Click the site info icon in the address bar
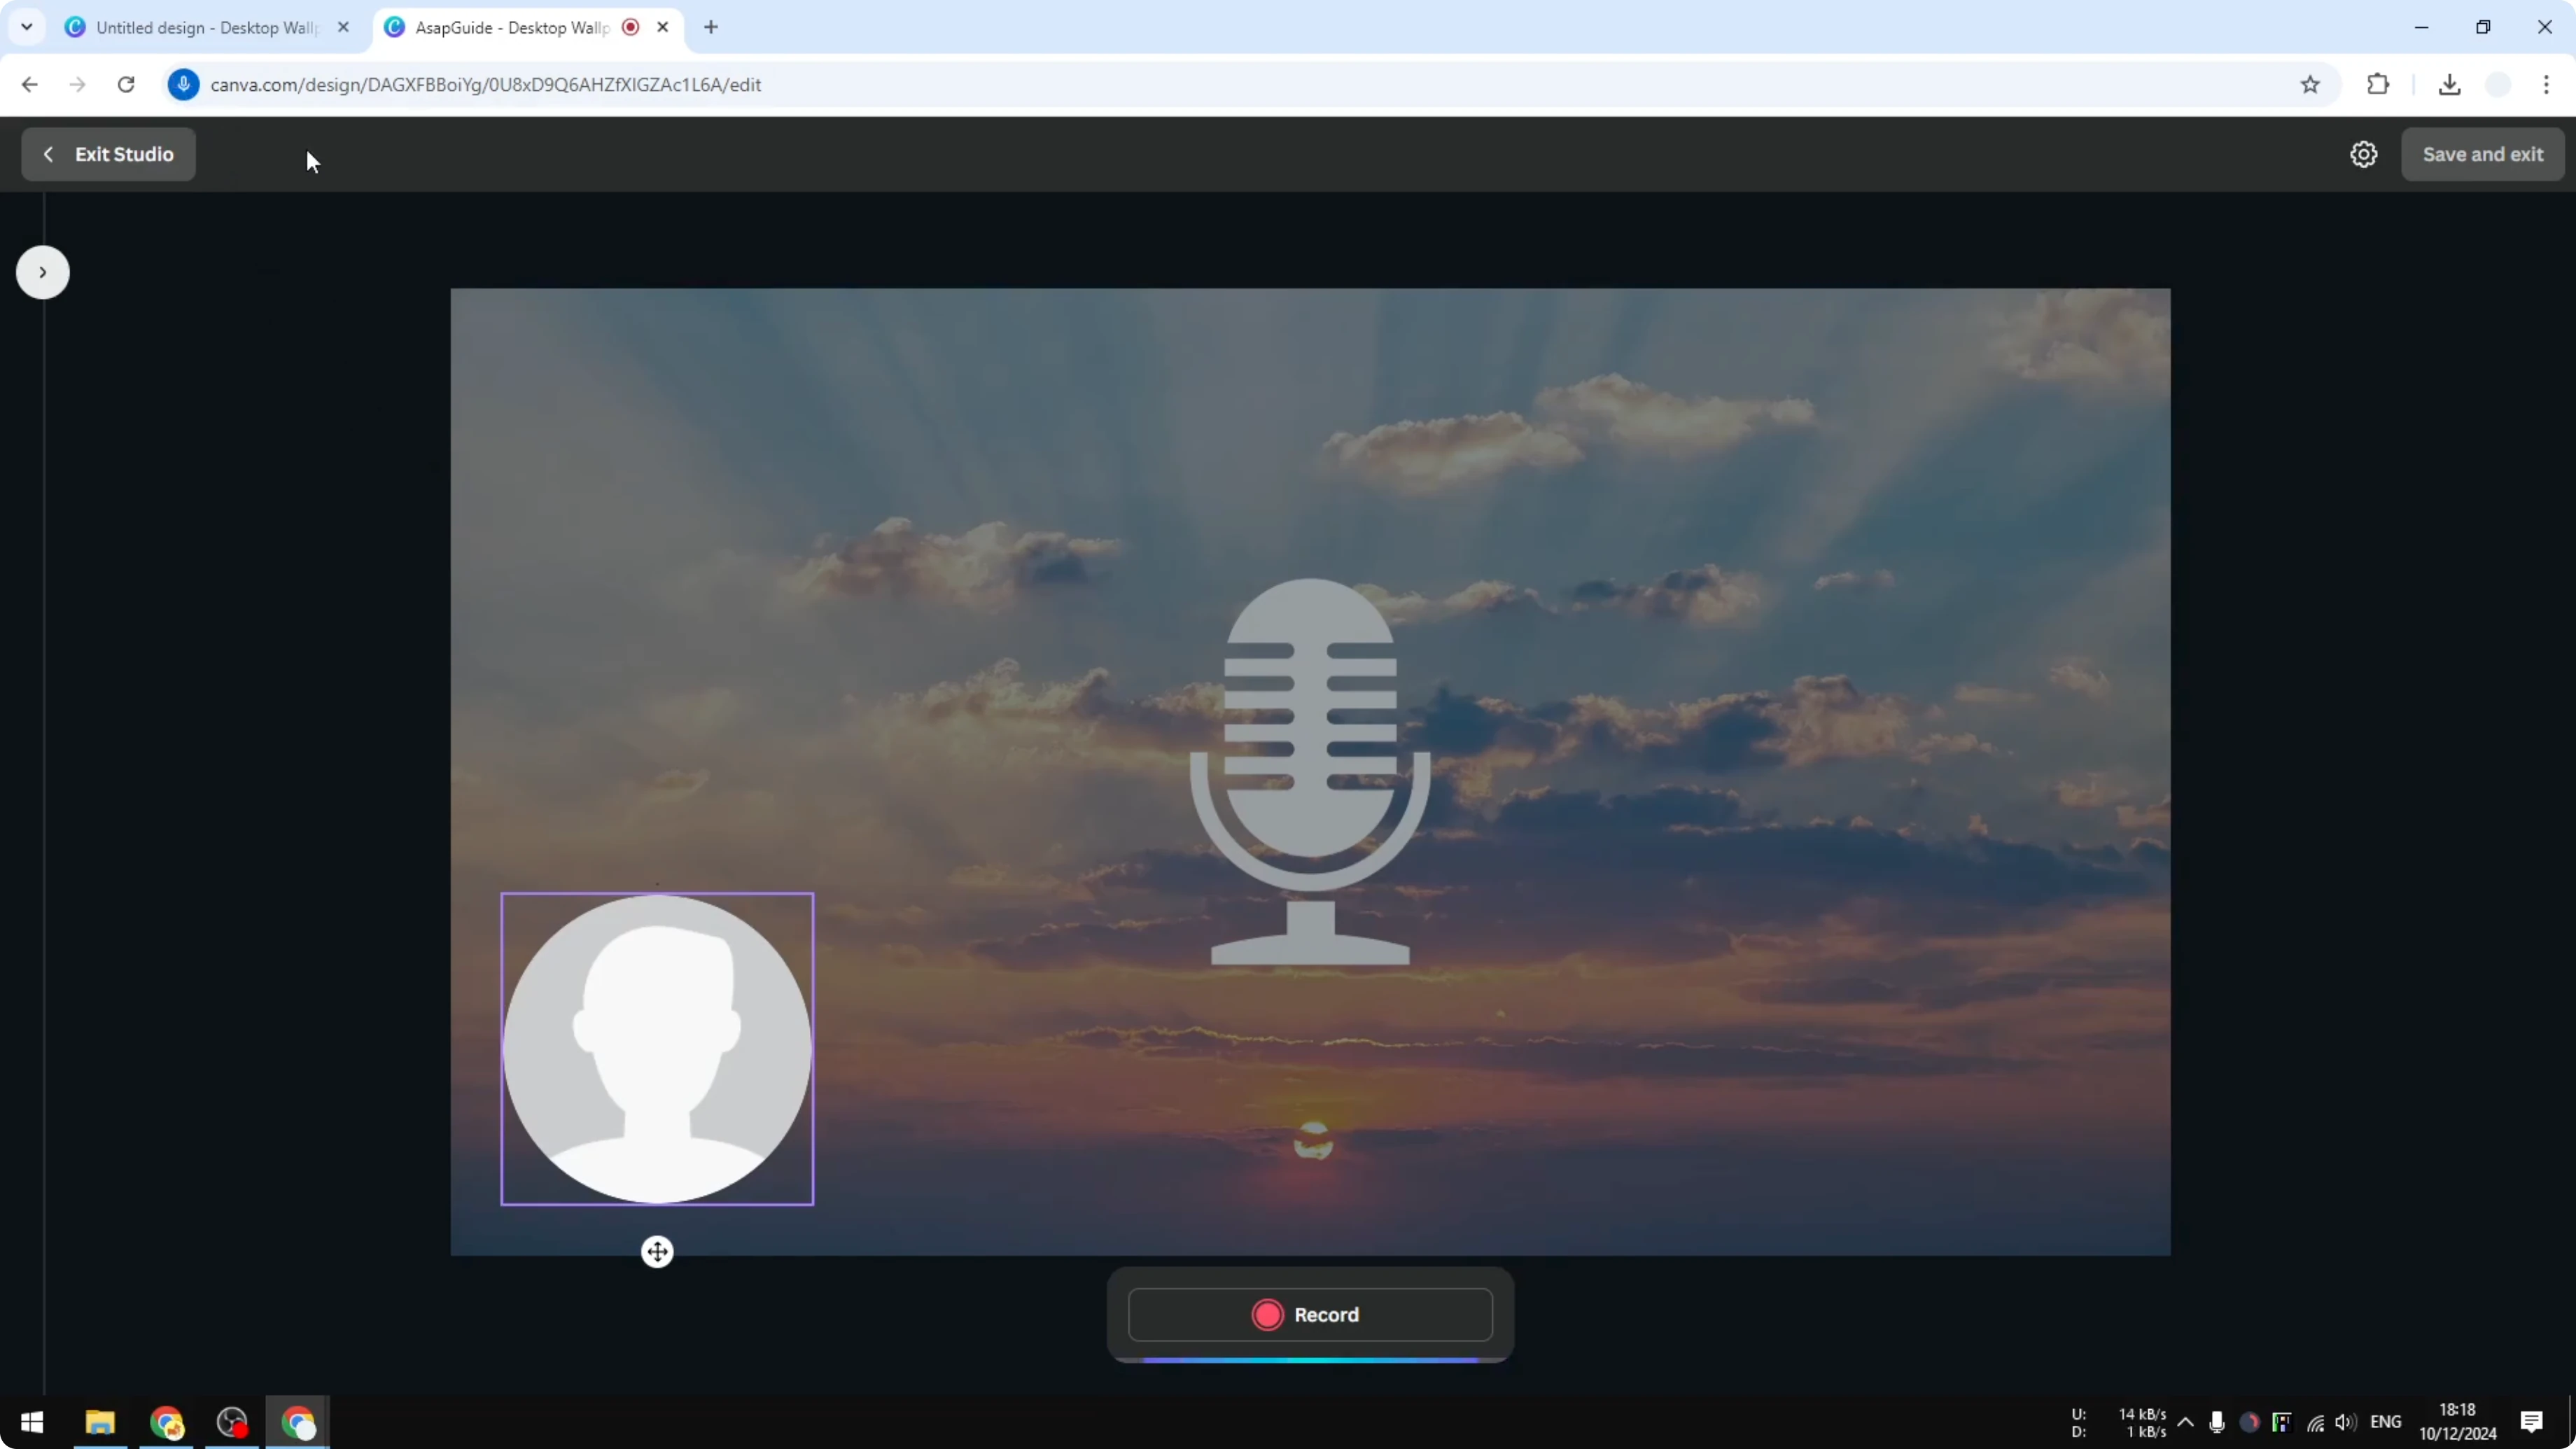The height and width of the screenshot is (1449, 2576). click(x=184, y=85)
